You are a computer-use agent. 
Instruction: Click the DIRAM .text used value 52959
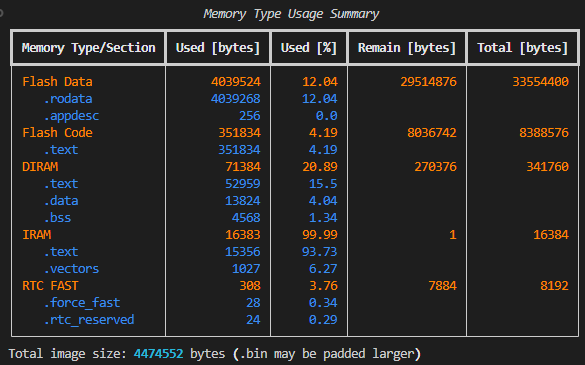point(243,184)
